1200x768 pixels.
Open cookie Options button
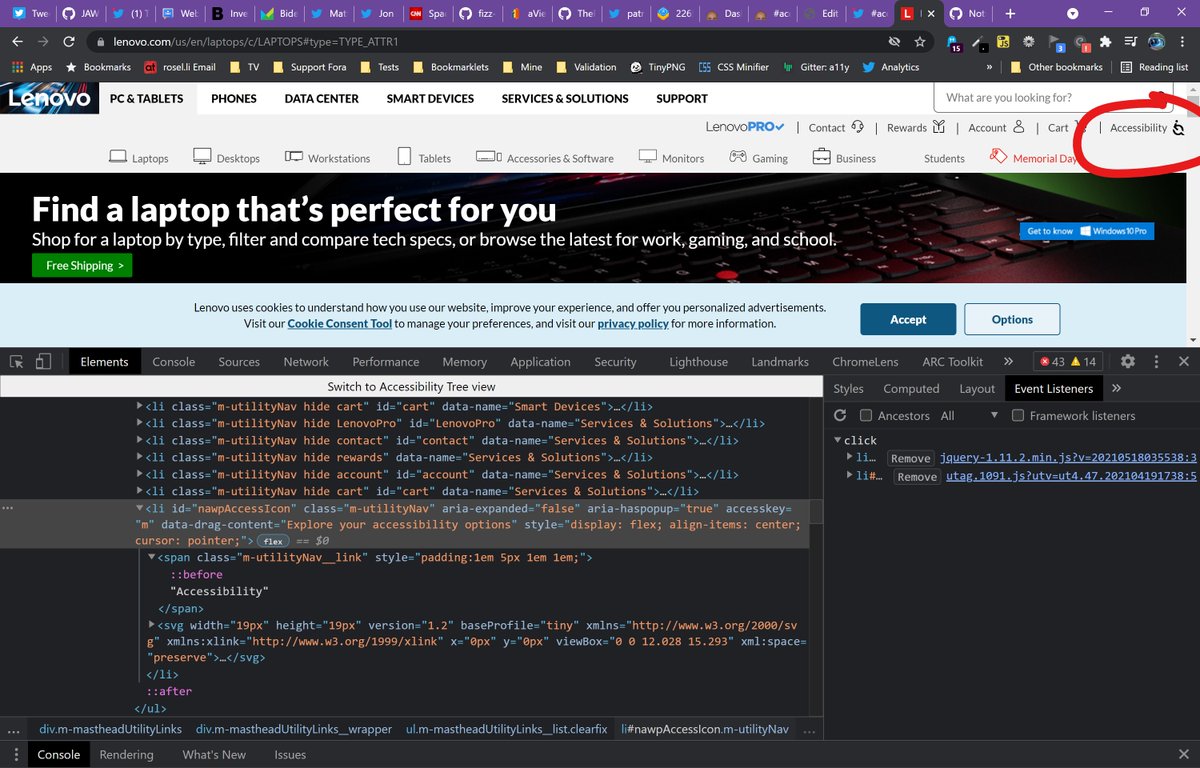tap(1012, 319)
